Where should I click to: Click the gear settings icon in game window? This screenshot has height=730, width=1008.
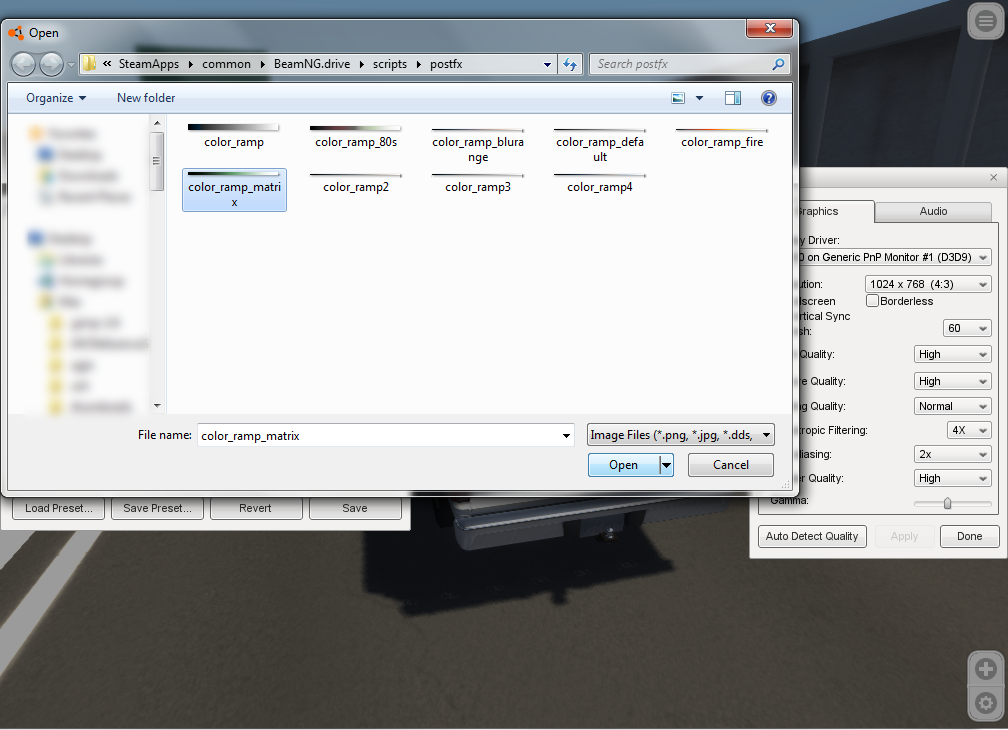point(986,702)
